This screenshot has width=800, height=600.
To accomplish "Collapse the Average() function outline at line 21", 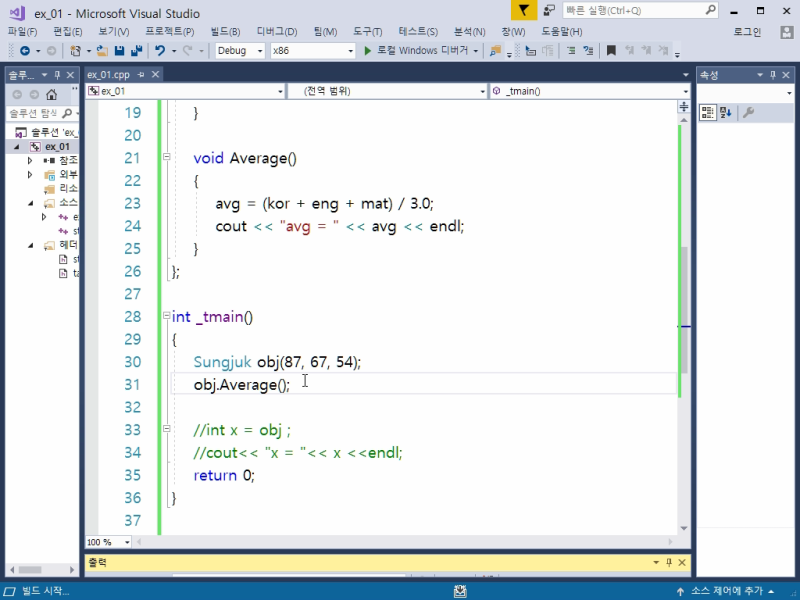I will point(166,157).
